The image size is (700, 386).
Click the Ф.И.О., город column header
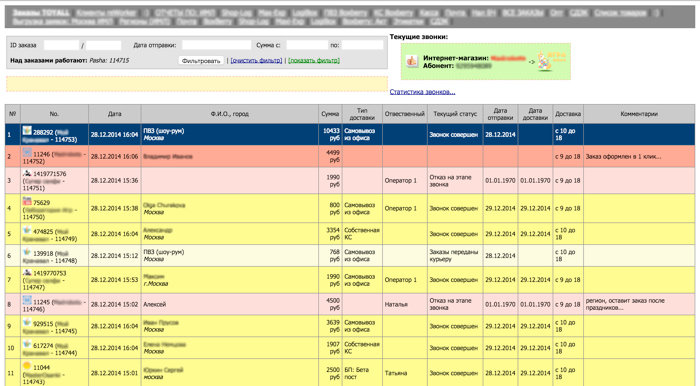230,114
